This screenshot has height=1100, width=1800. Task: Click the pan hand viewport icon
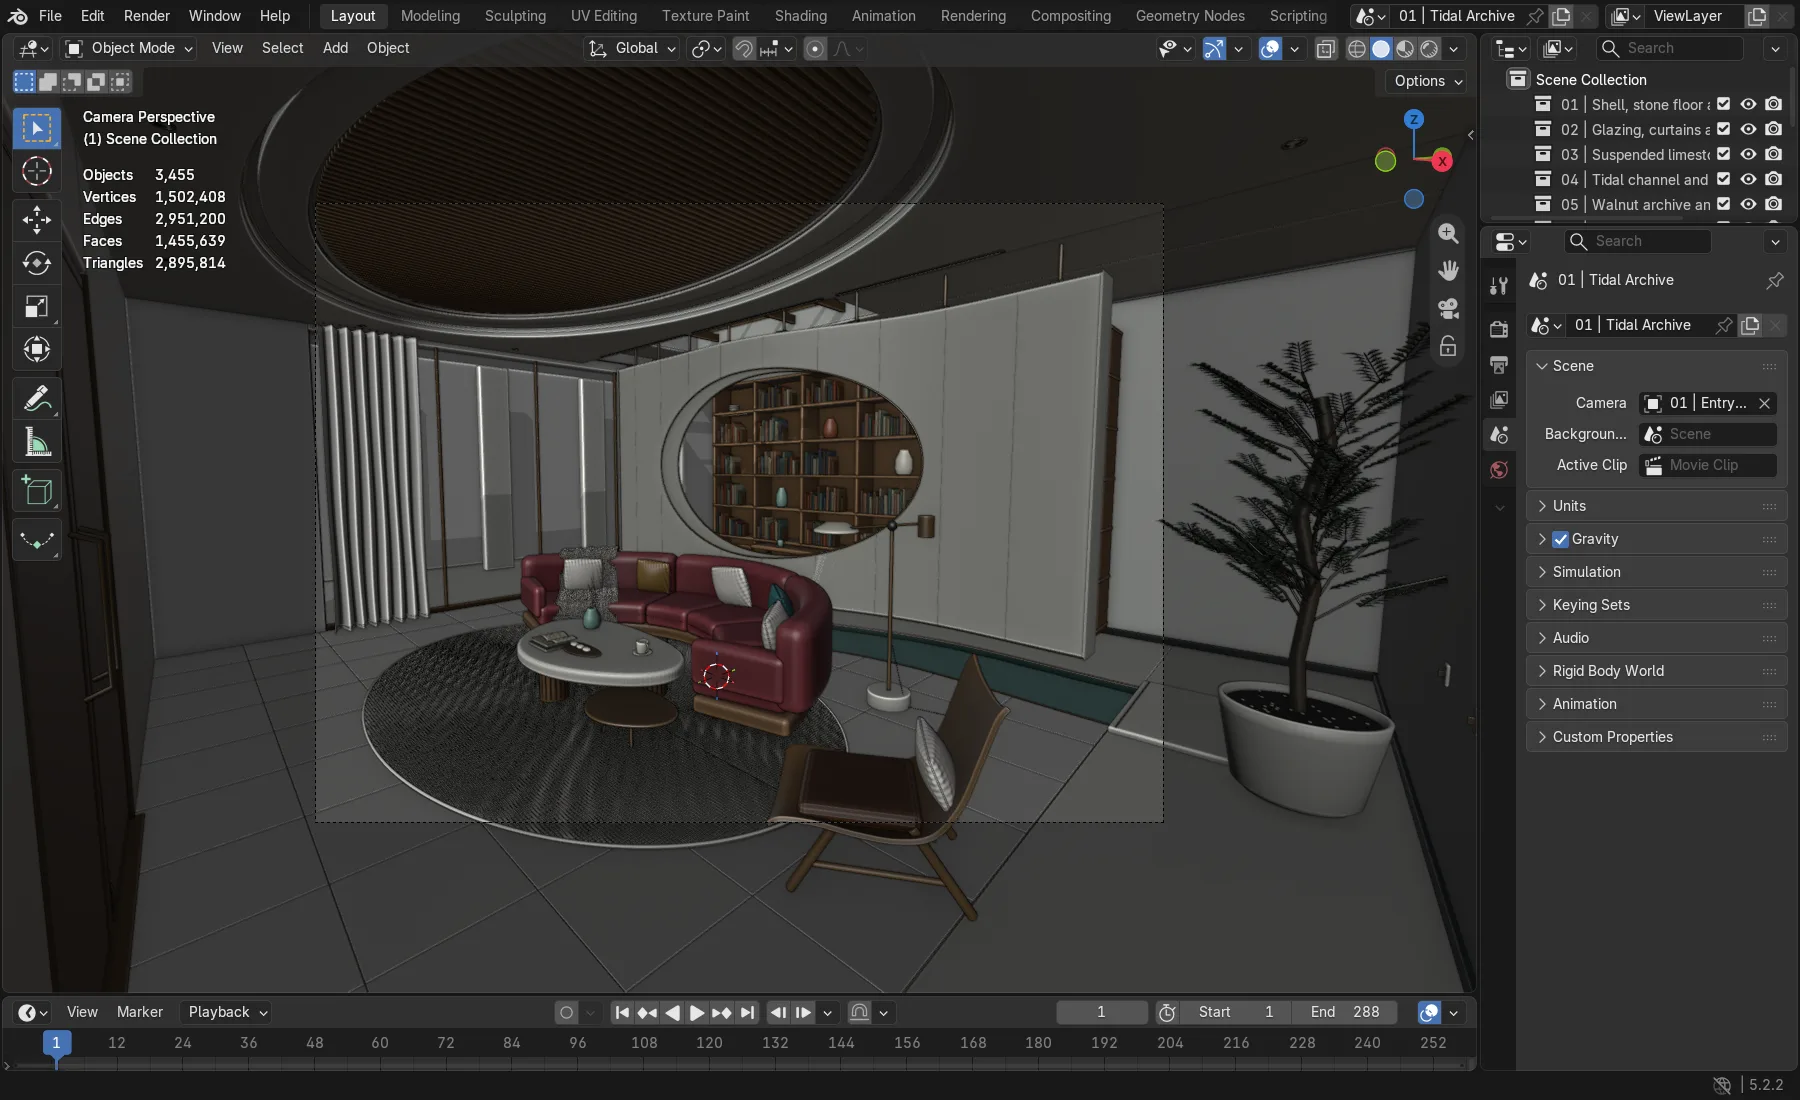1448,270
